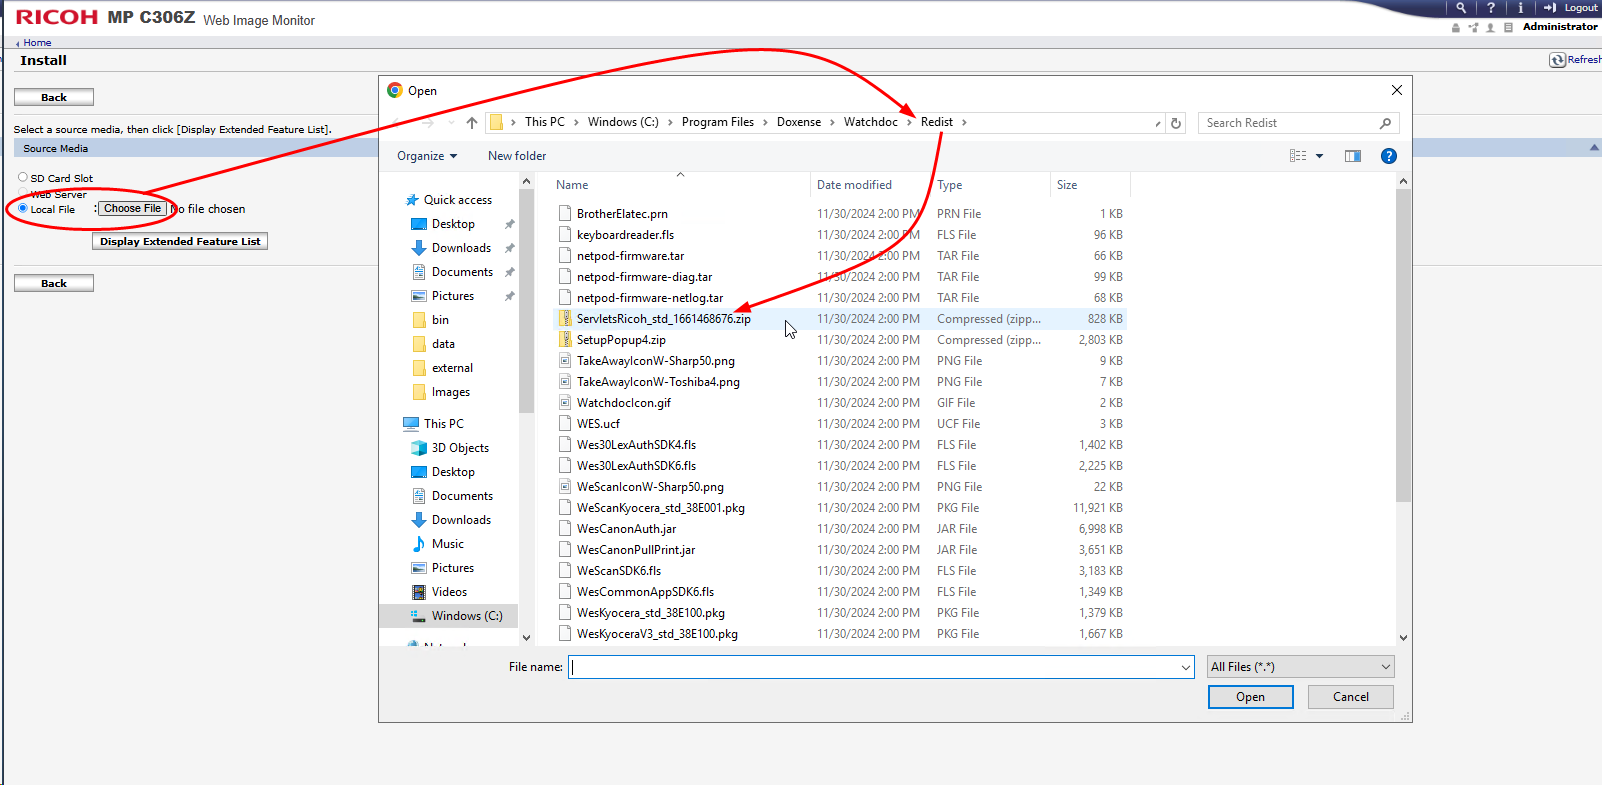1602x785 pixels.
Task: Click the This PC monitor icon in sidebar
Action: tap(411, 424)
